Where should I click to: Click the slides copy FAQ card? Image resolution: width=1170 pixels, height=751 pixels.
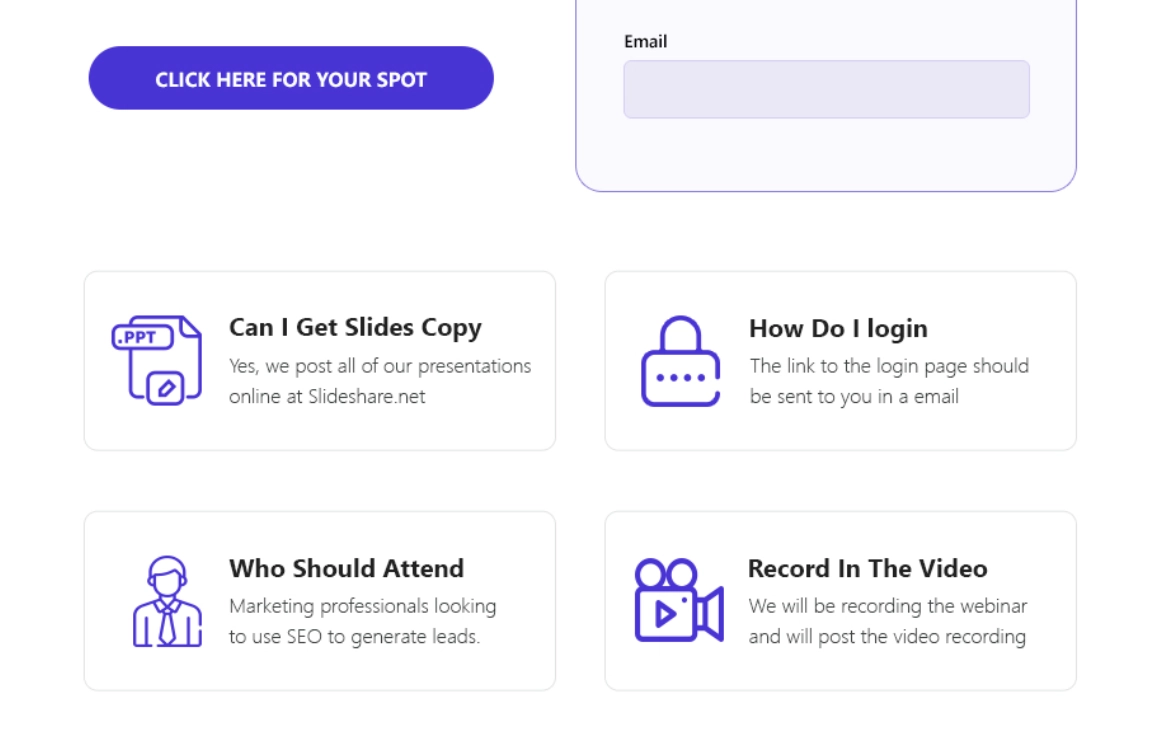pos(318,358)
